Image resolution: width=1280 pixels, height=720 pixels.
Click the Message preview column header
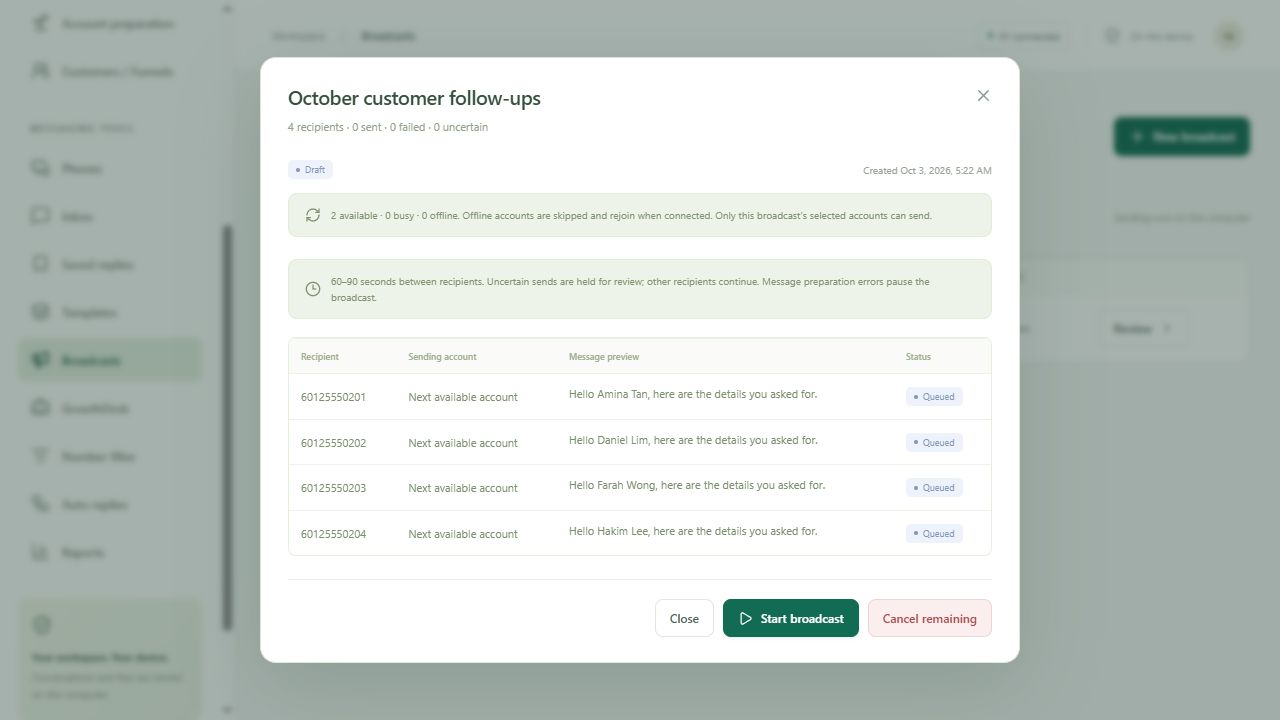coord(604,357)
